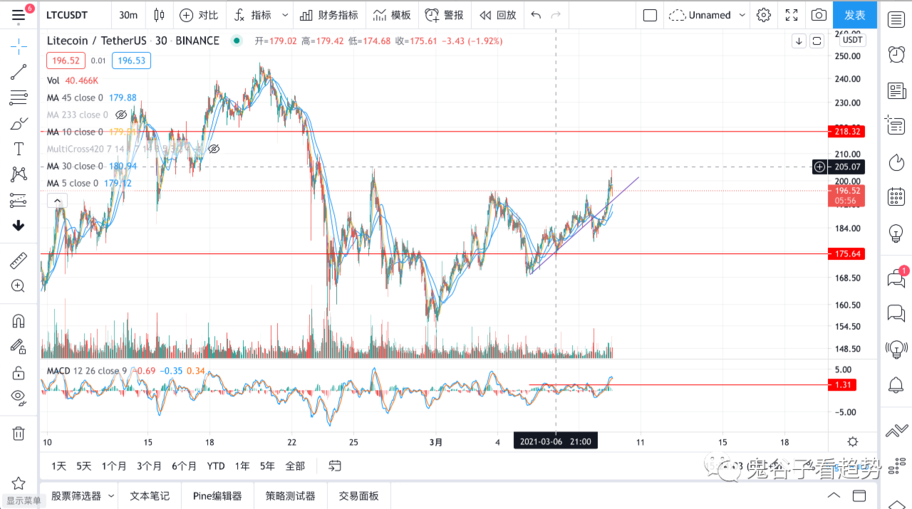
Task: Click the red 218.32 price level label
Action: [847, 131]
